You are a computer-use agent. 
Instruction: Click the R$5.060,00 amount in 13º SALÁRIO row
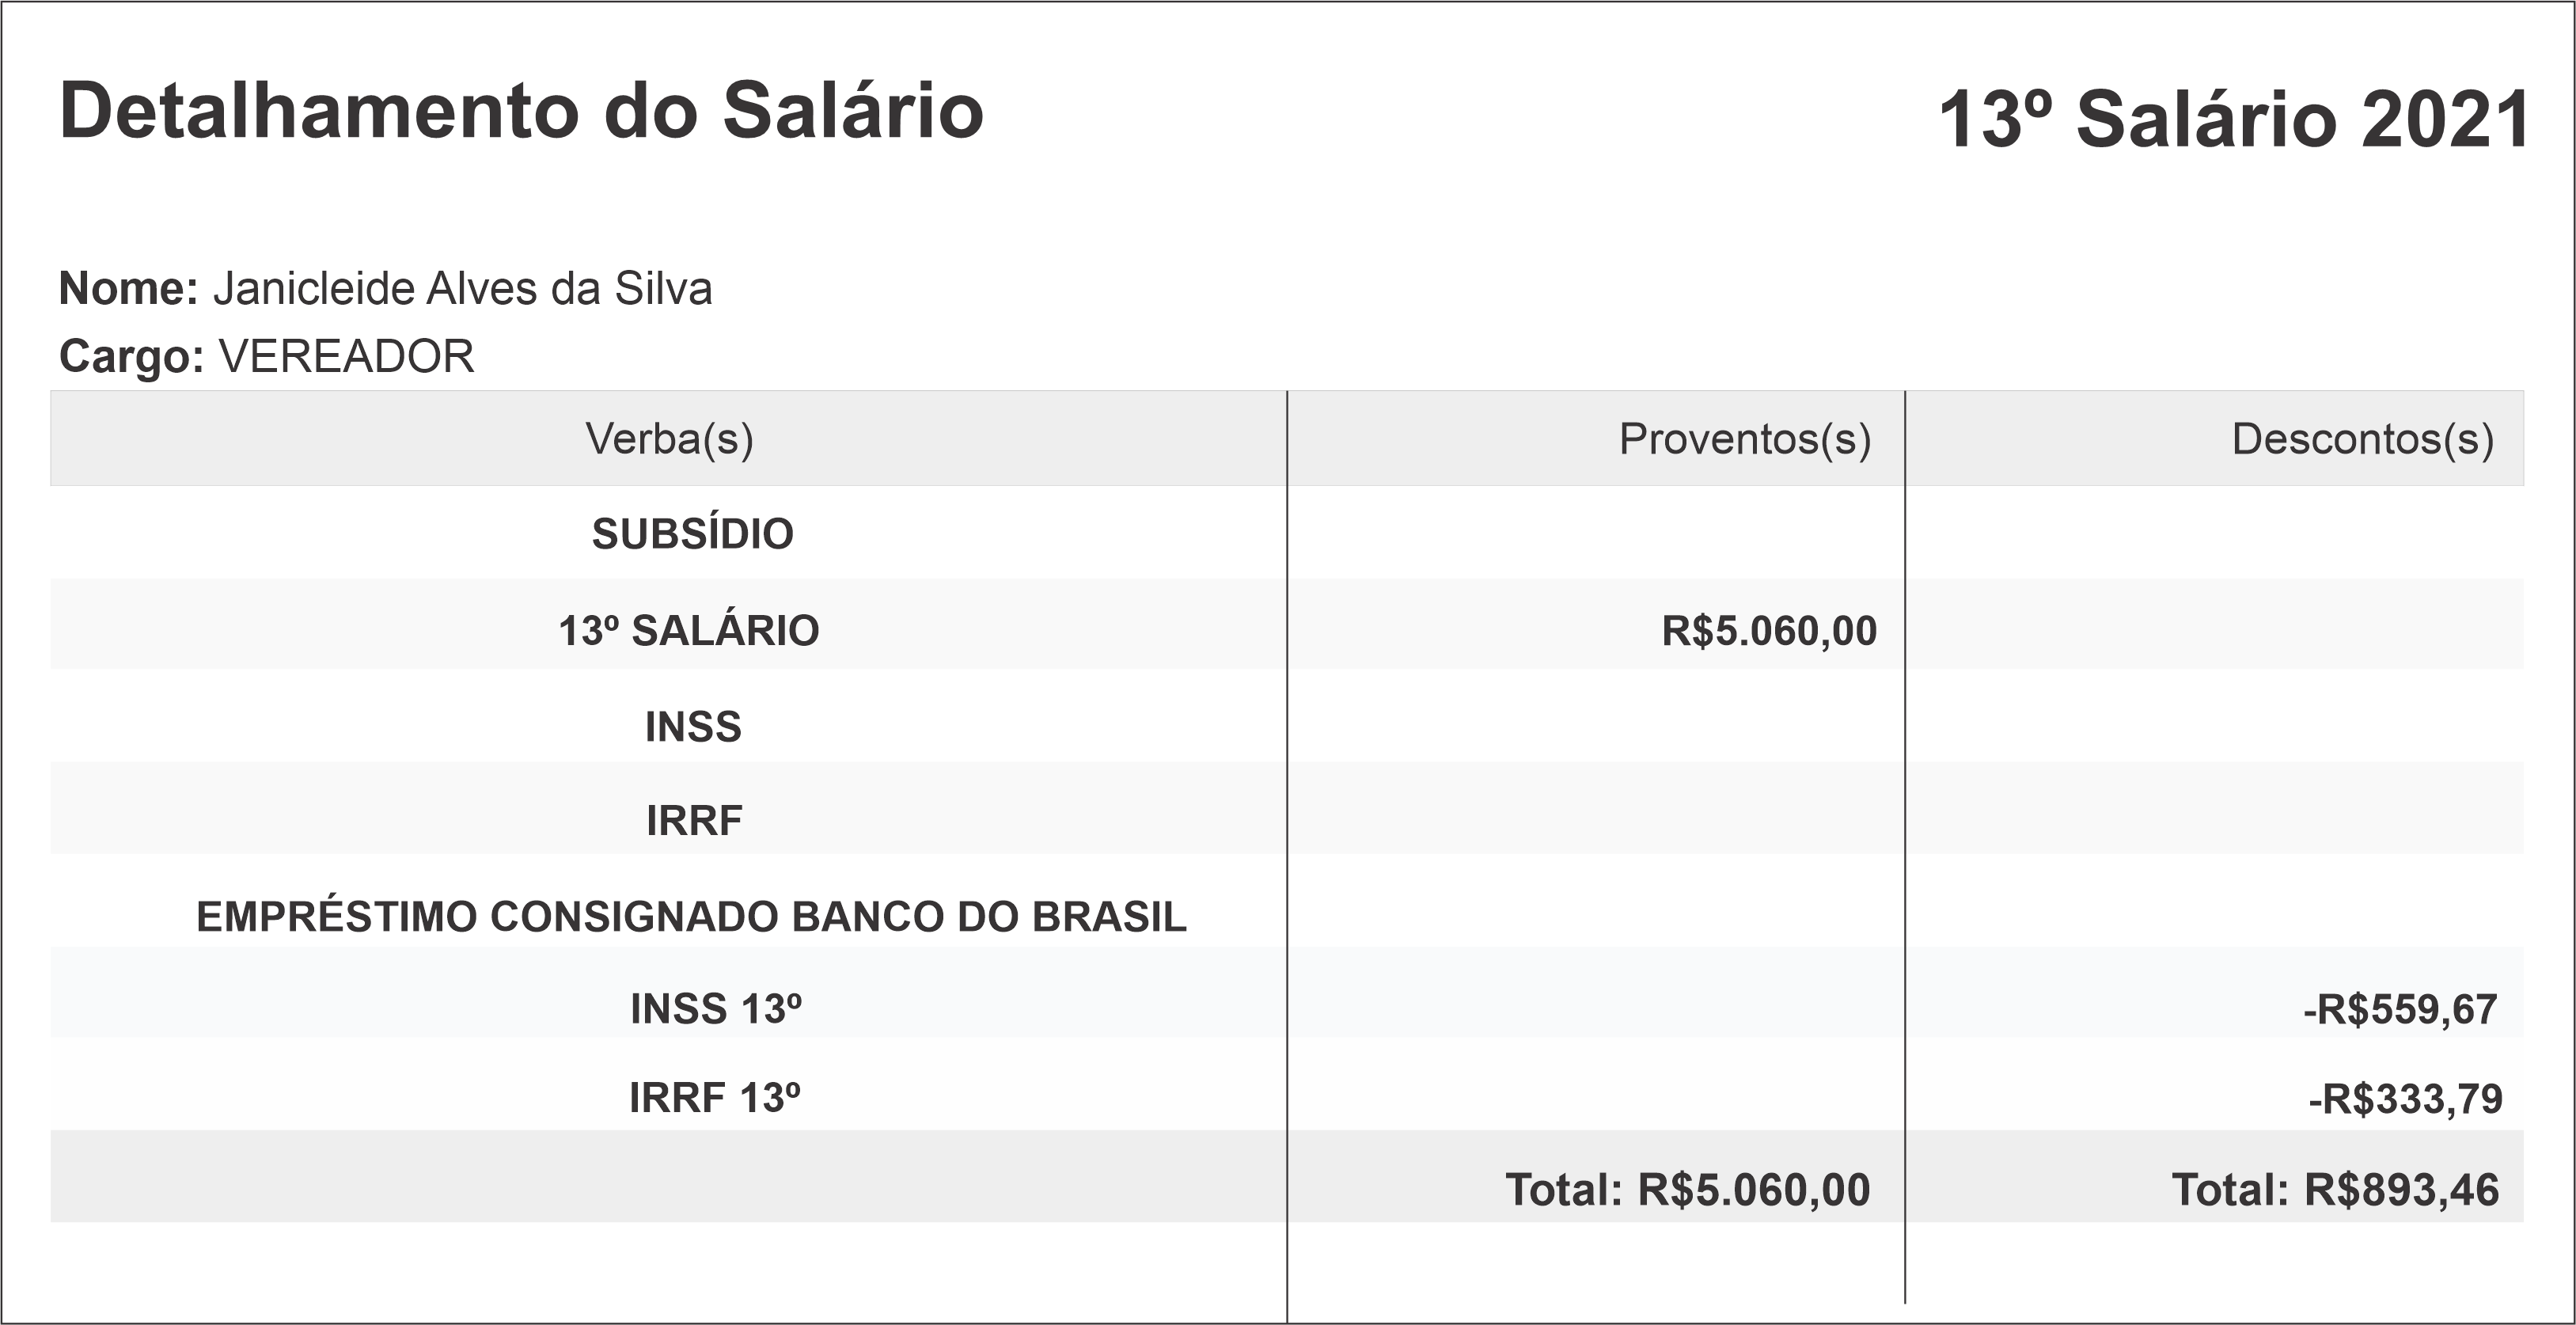[x=1769, y=631]
